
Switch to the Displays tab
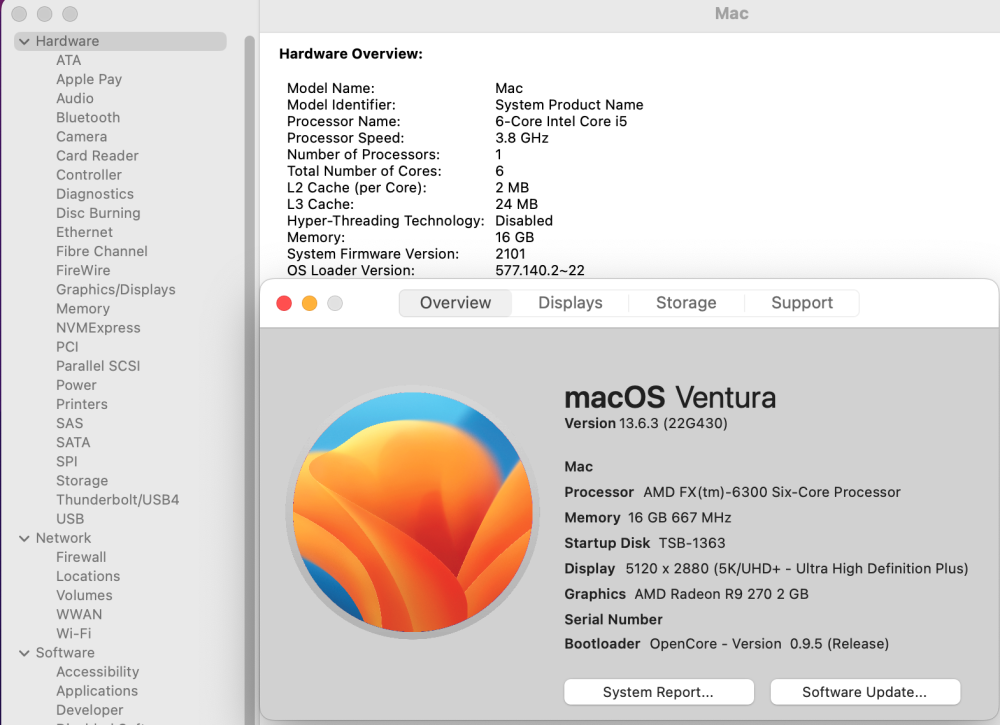point(570,303)
